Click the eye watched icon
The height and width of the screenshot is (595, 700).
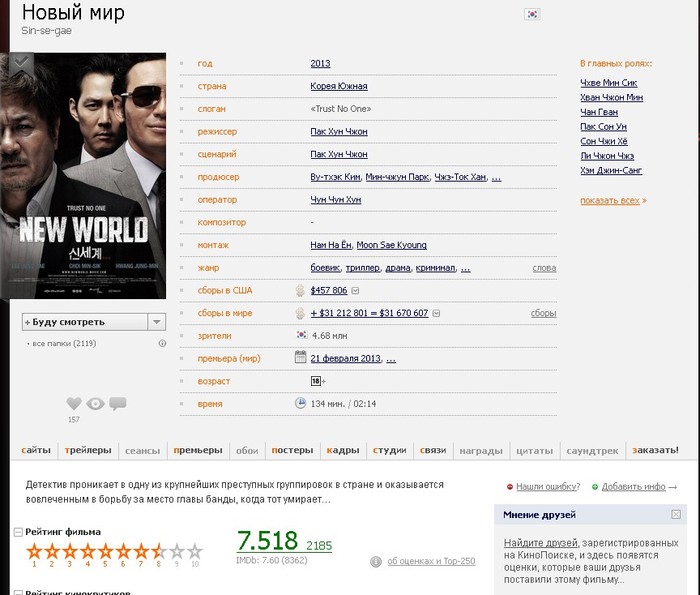(95, 404)
